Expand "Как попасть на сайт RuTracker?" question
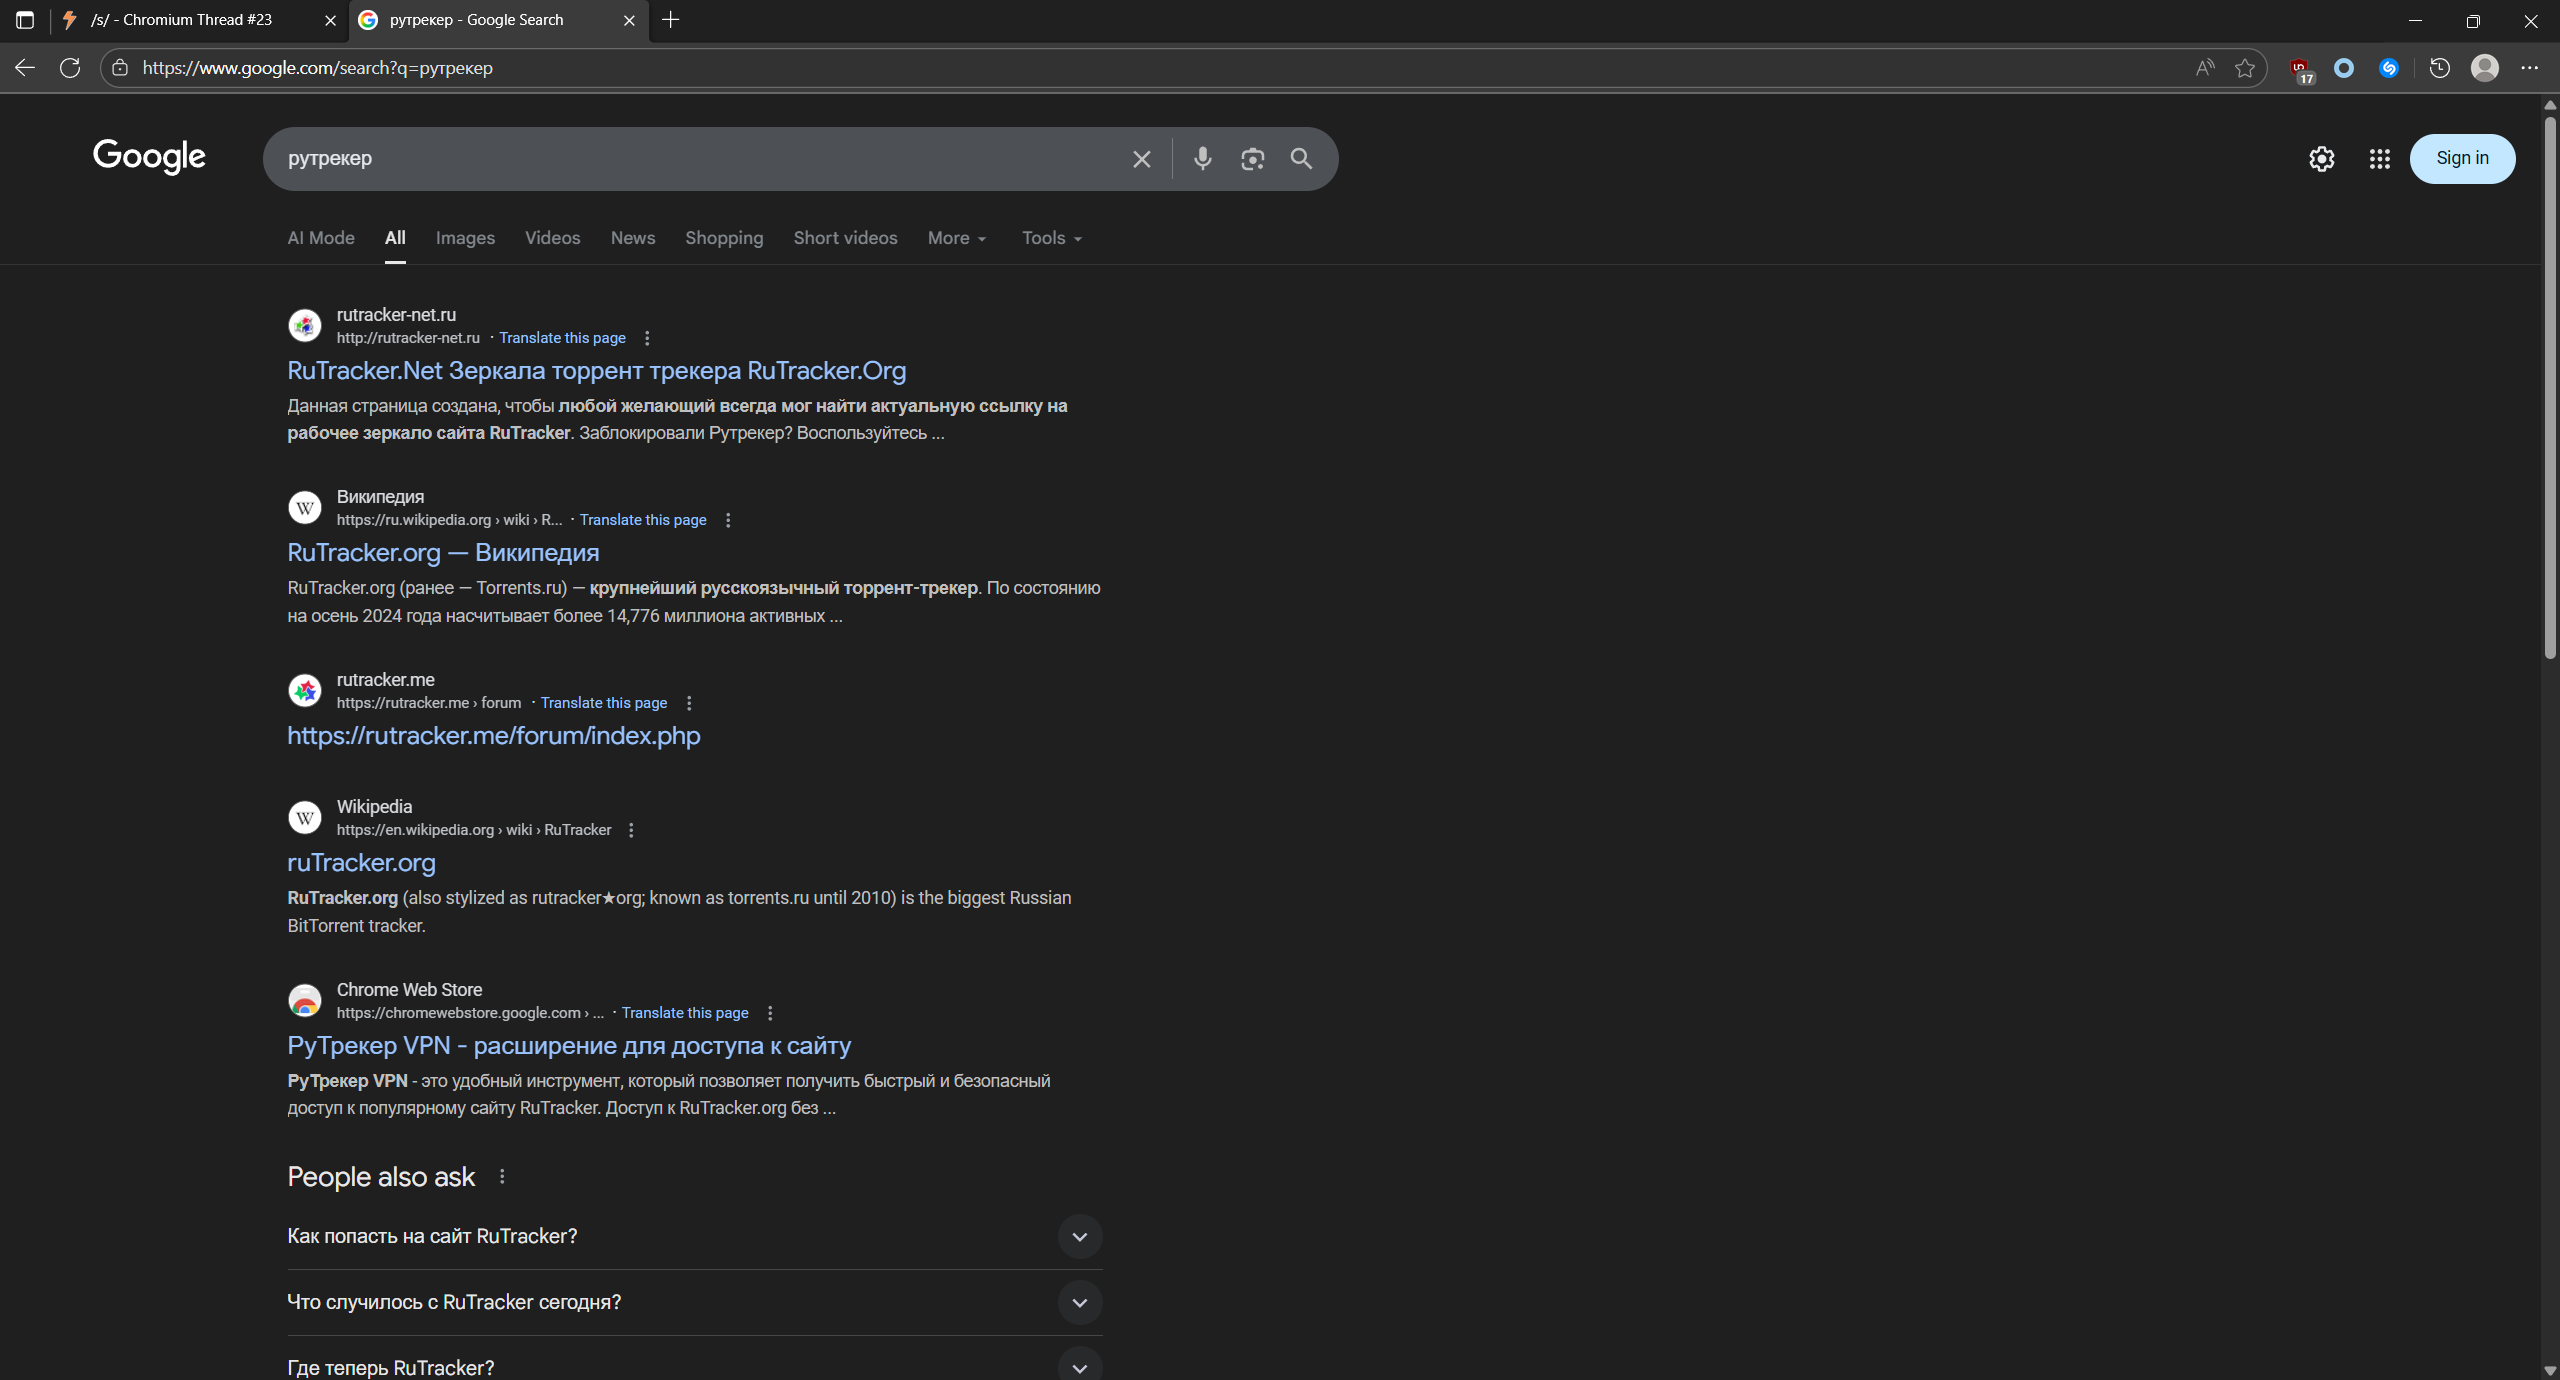The width and height of the screenshot is (2560, 1380). (x=1079, y=1237)
